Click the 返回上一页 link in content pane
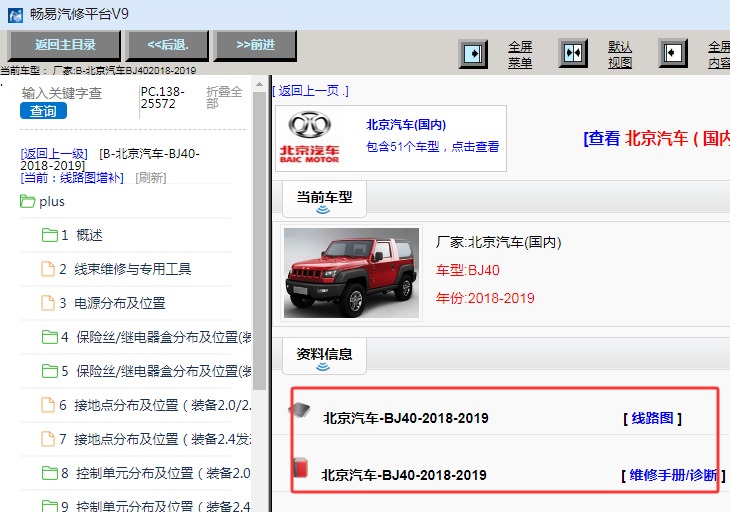The height and width of the screenshot is (512, 730). (310, 91)
